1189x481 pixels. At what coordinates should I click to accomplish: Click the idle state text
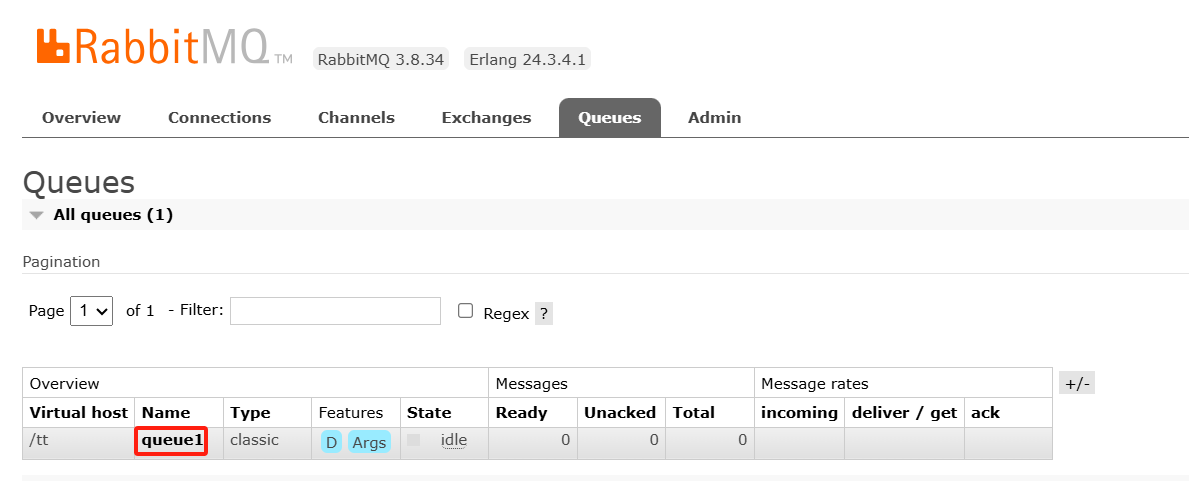[x=453, y=440]
